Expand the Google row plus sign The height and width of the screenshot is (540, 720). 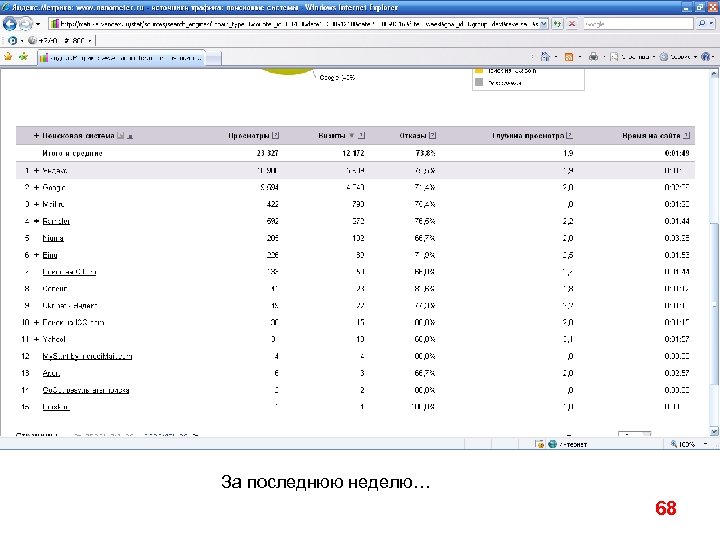36,187
